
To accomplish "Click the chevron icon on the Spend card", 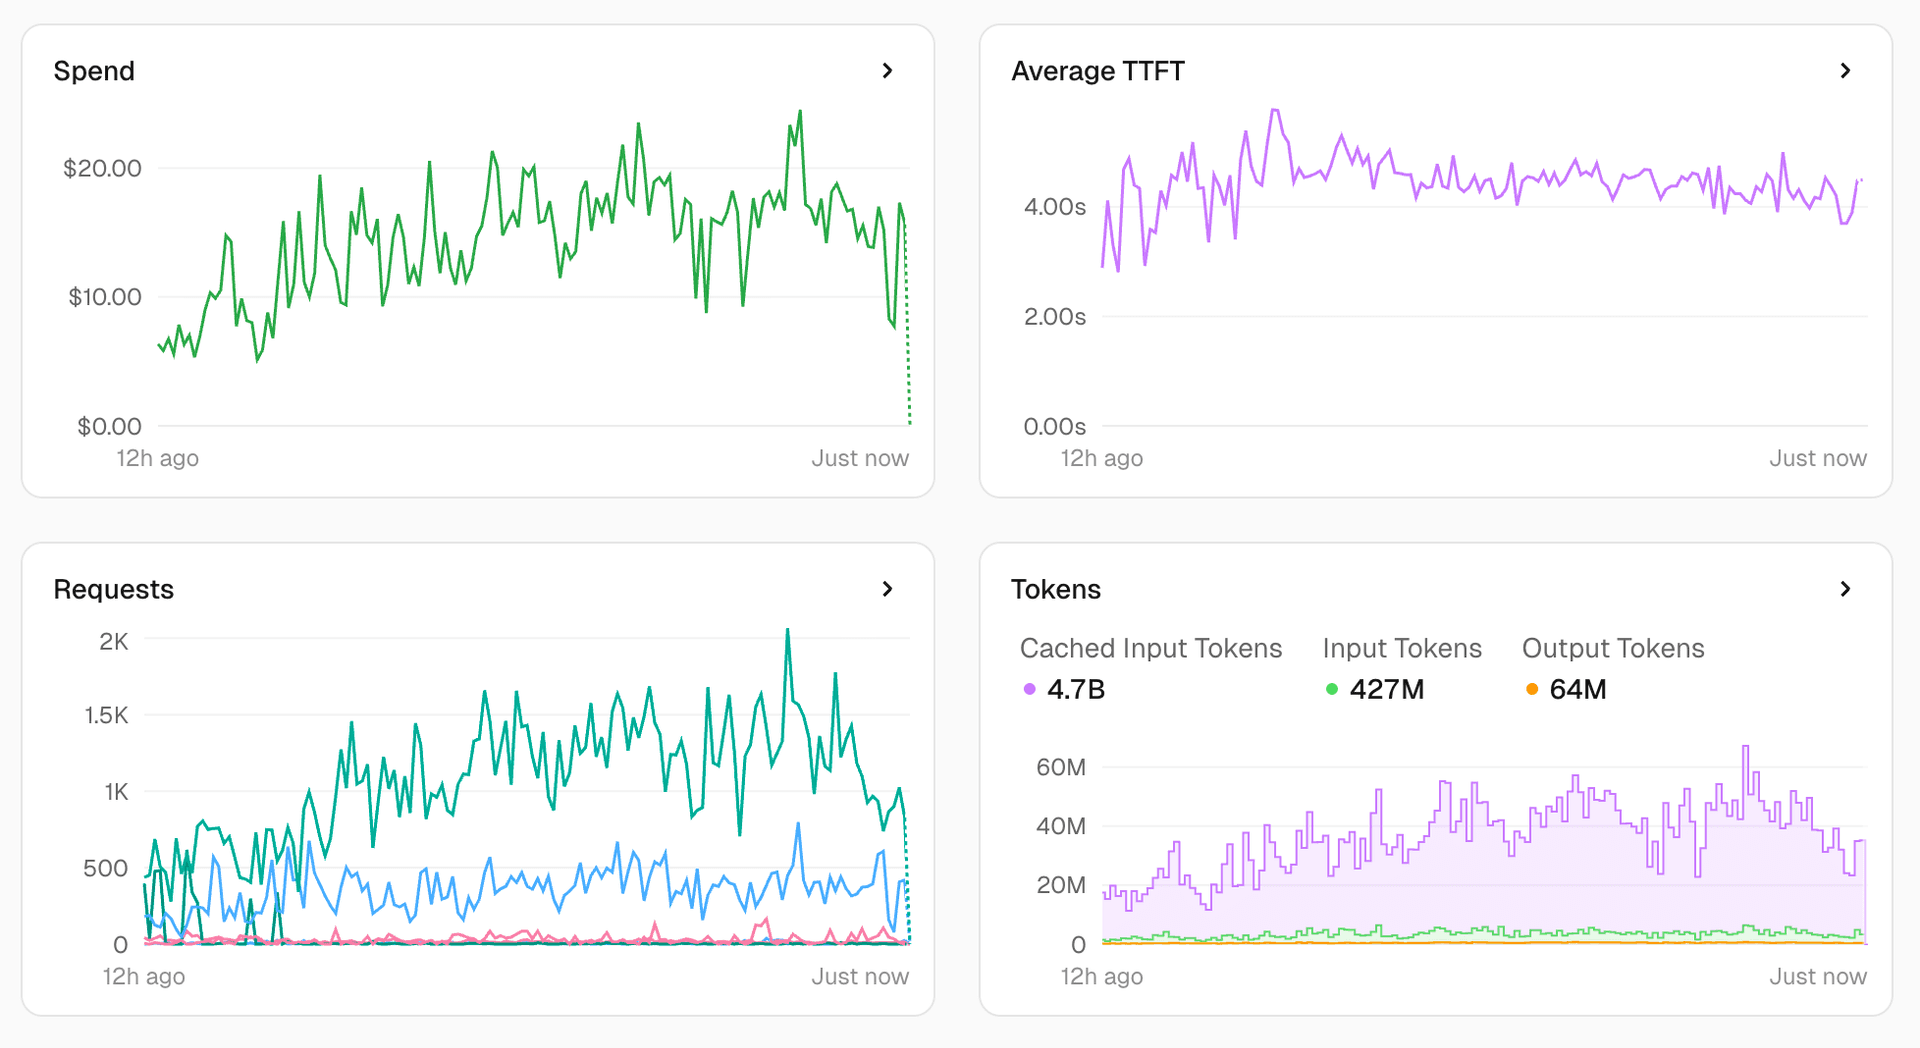I will click(x=888, y=70).
